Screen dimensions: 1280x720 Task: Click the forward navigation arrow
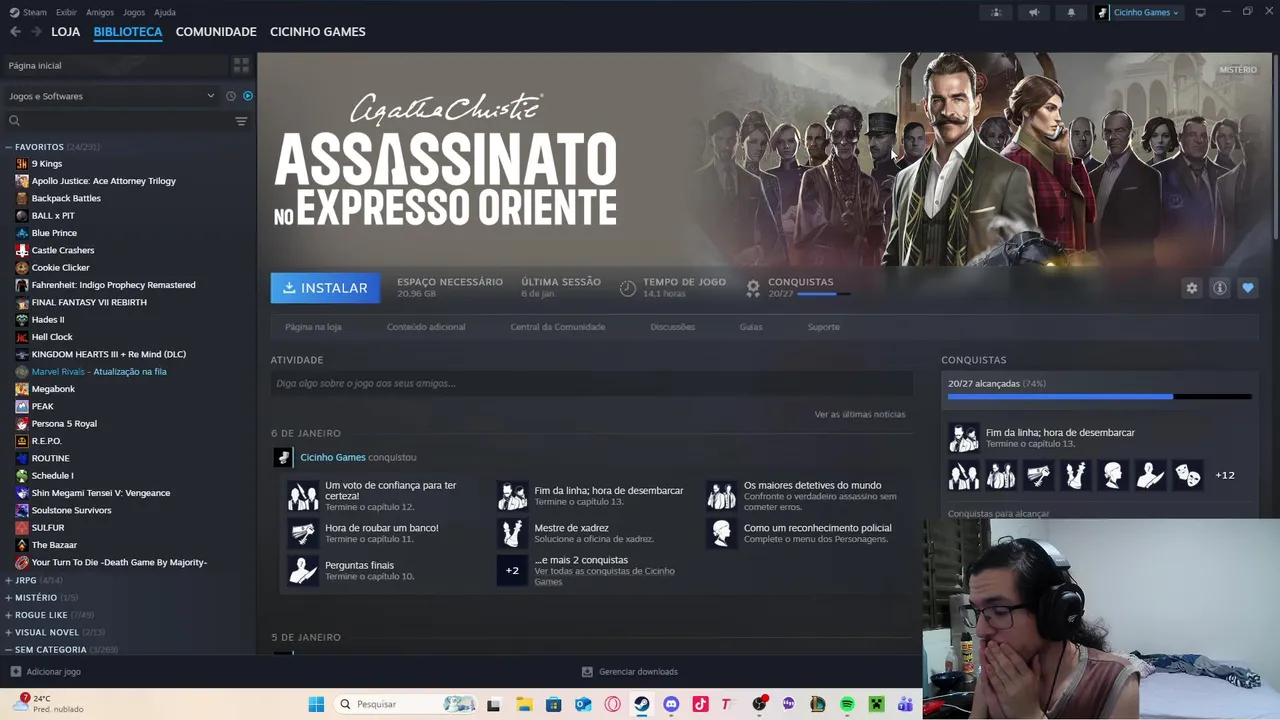point(36,32)
